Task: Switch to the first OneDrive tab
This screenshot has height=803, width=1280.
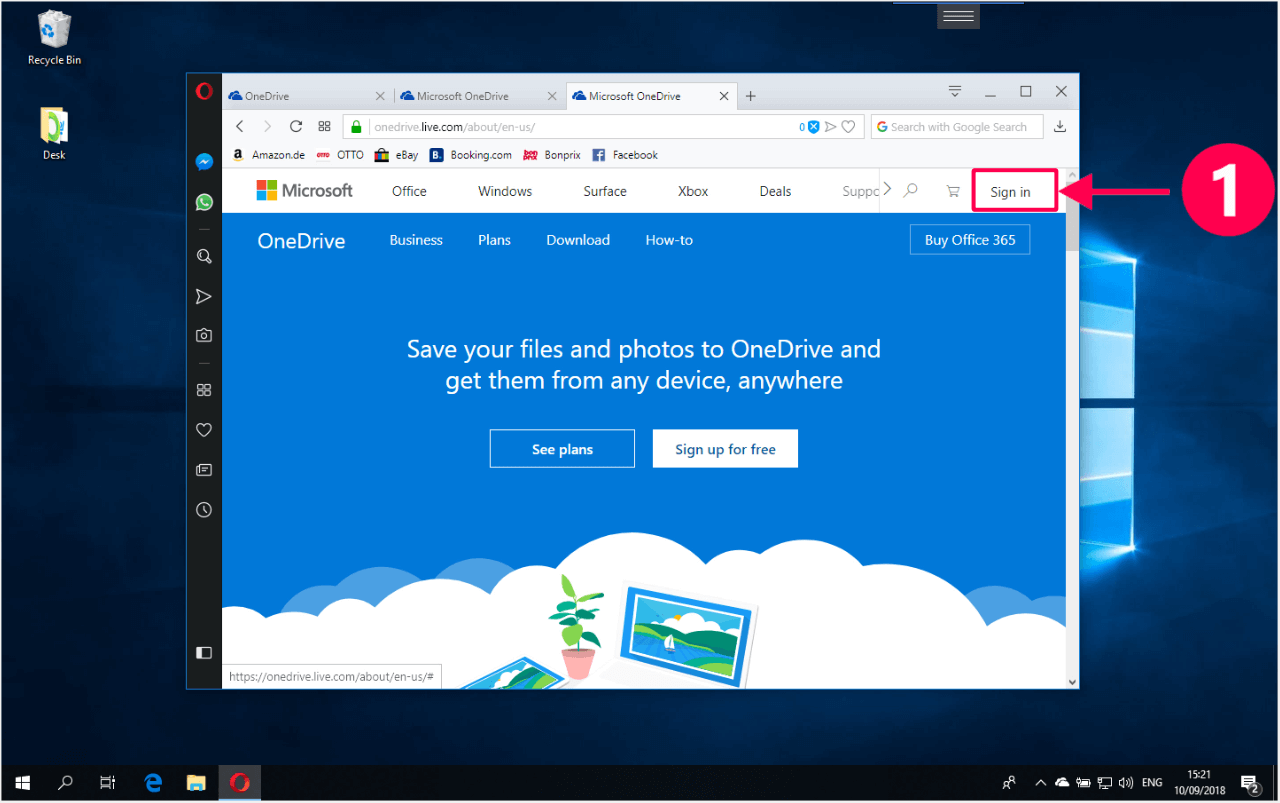Action: 308,96
